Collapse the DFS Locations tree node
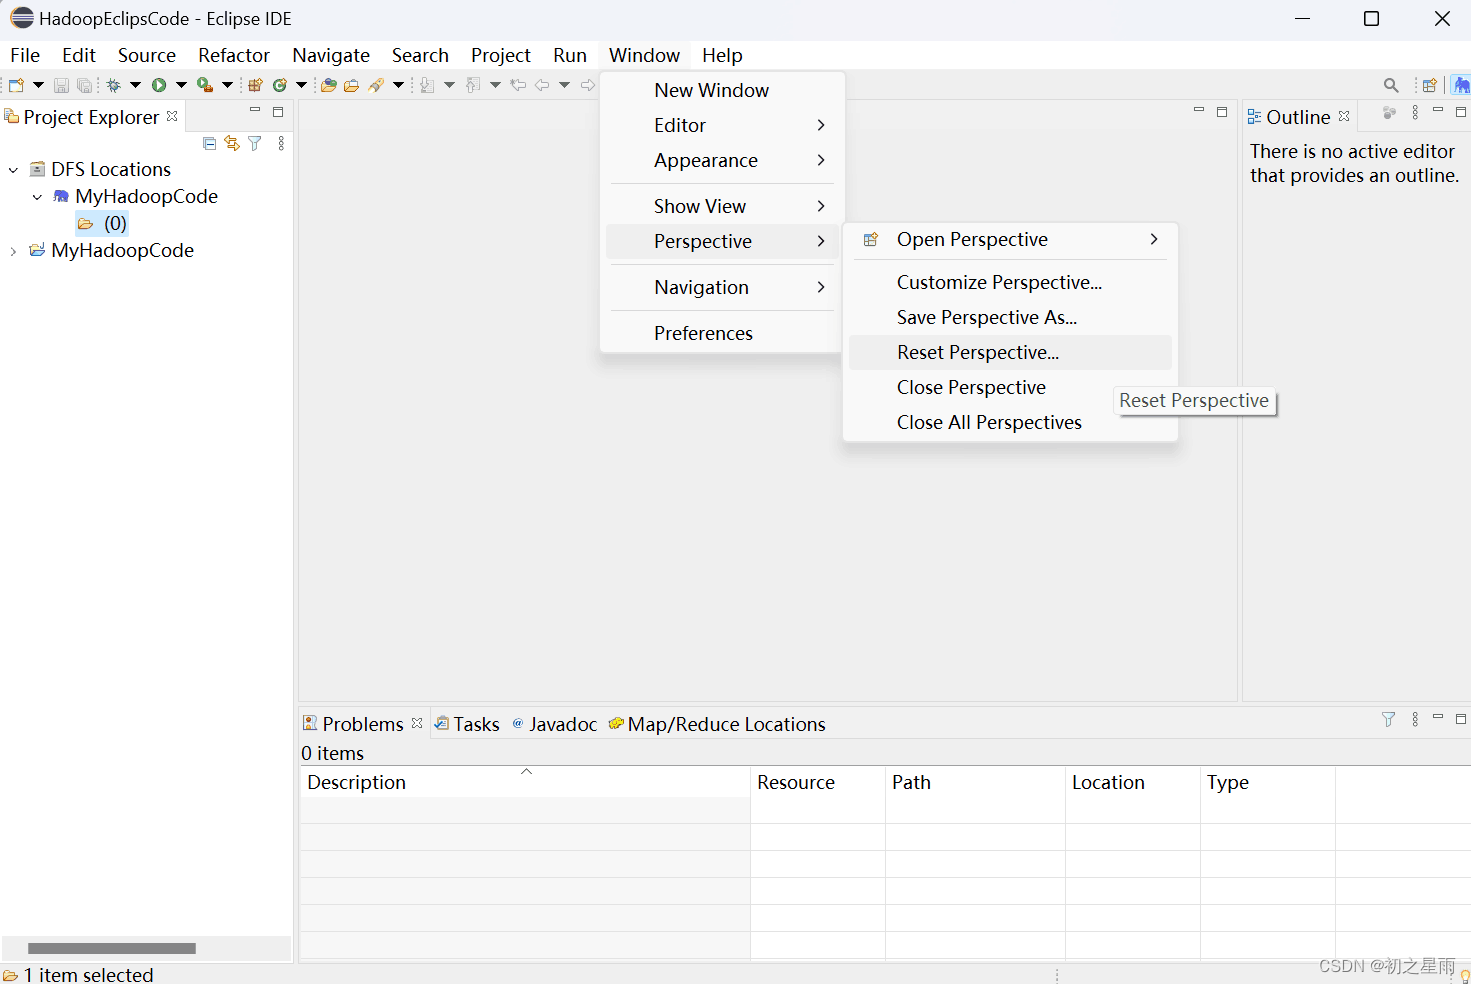The image size is (1471, 984). pos(13,170)
